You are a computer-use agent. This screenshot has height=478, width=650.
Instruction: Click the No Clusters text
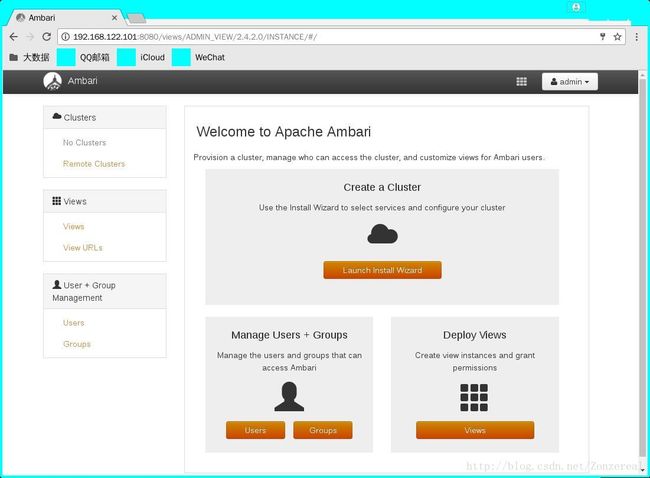(85, 143)
